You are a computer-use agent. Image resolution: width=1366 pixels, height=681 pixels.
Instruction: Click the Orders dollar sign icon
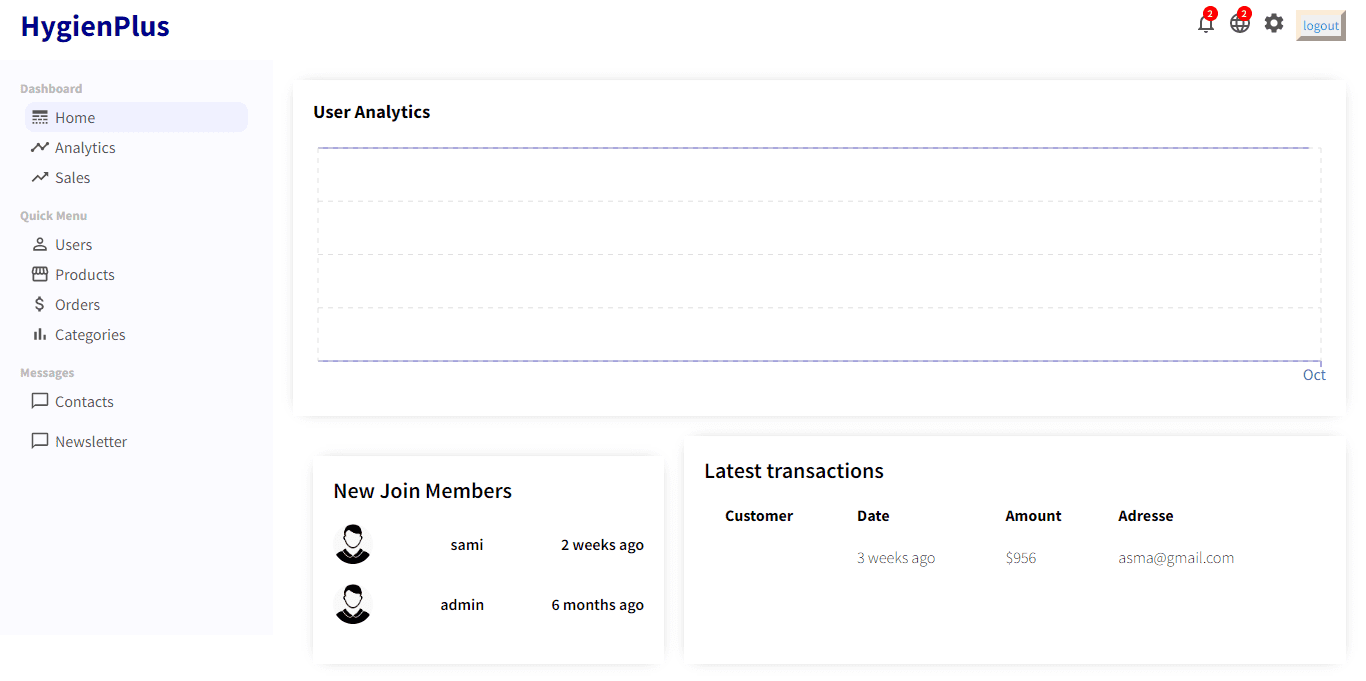coord(40,304)
